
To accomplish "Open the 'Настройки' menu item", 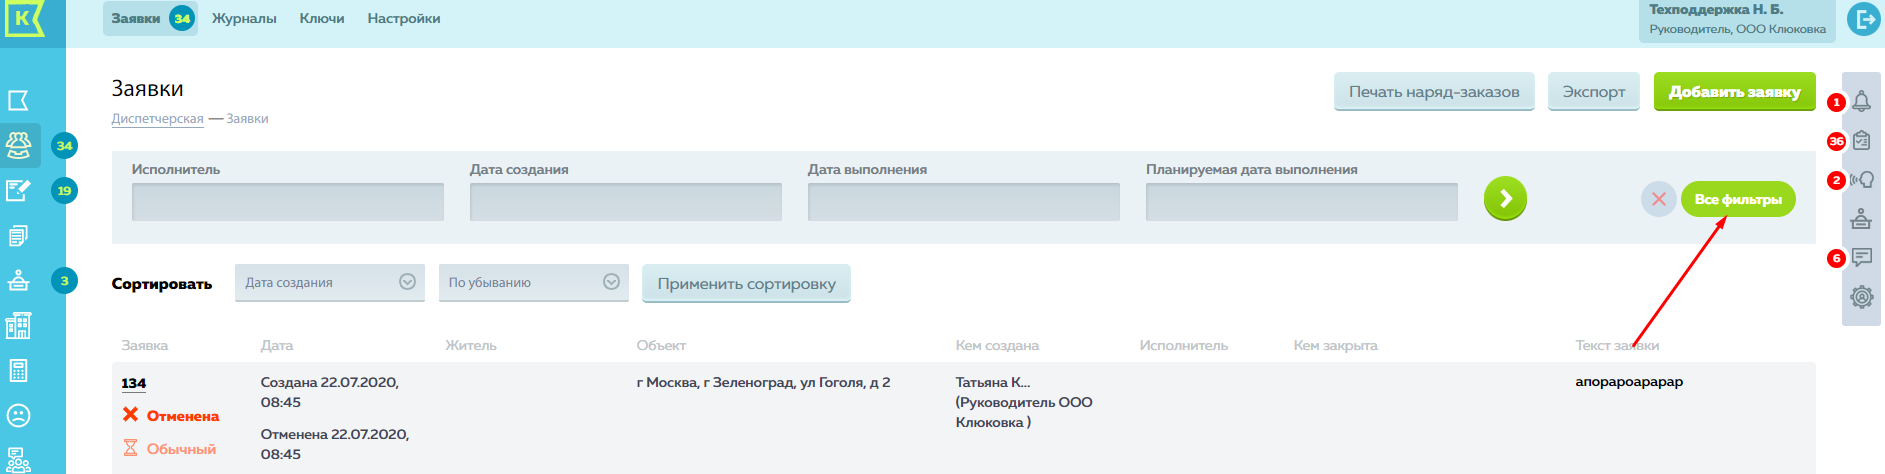I will tap(403, 19).
